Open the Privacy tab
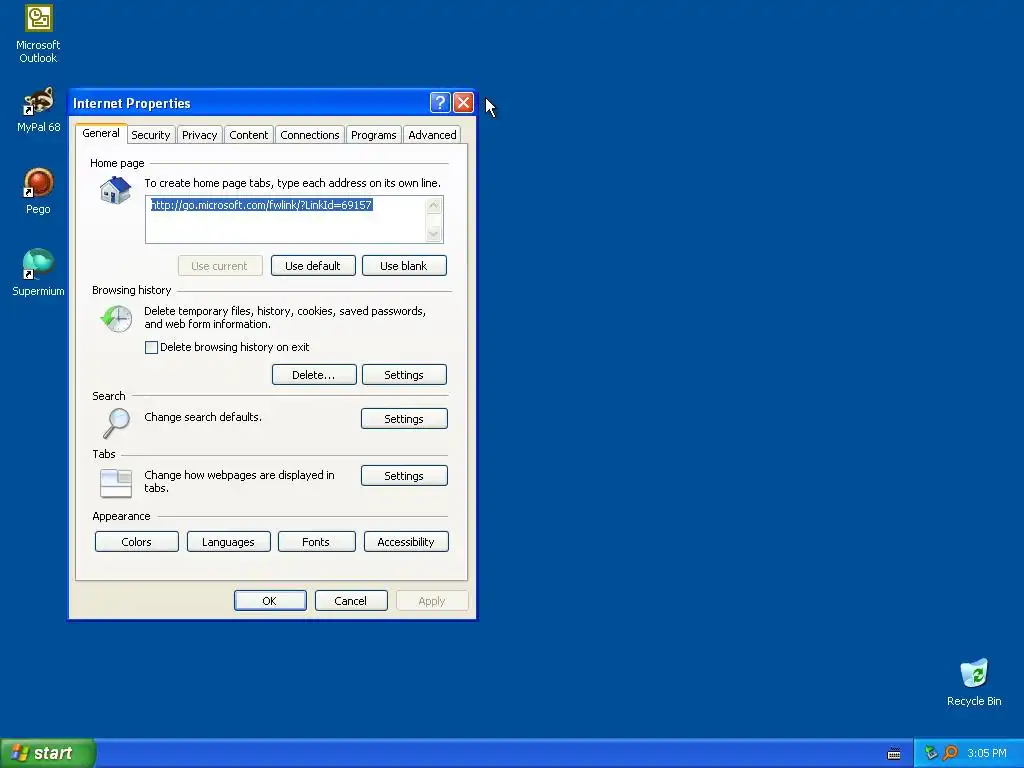Screen dimensions: 1024x768 pos(199,135)
